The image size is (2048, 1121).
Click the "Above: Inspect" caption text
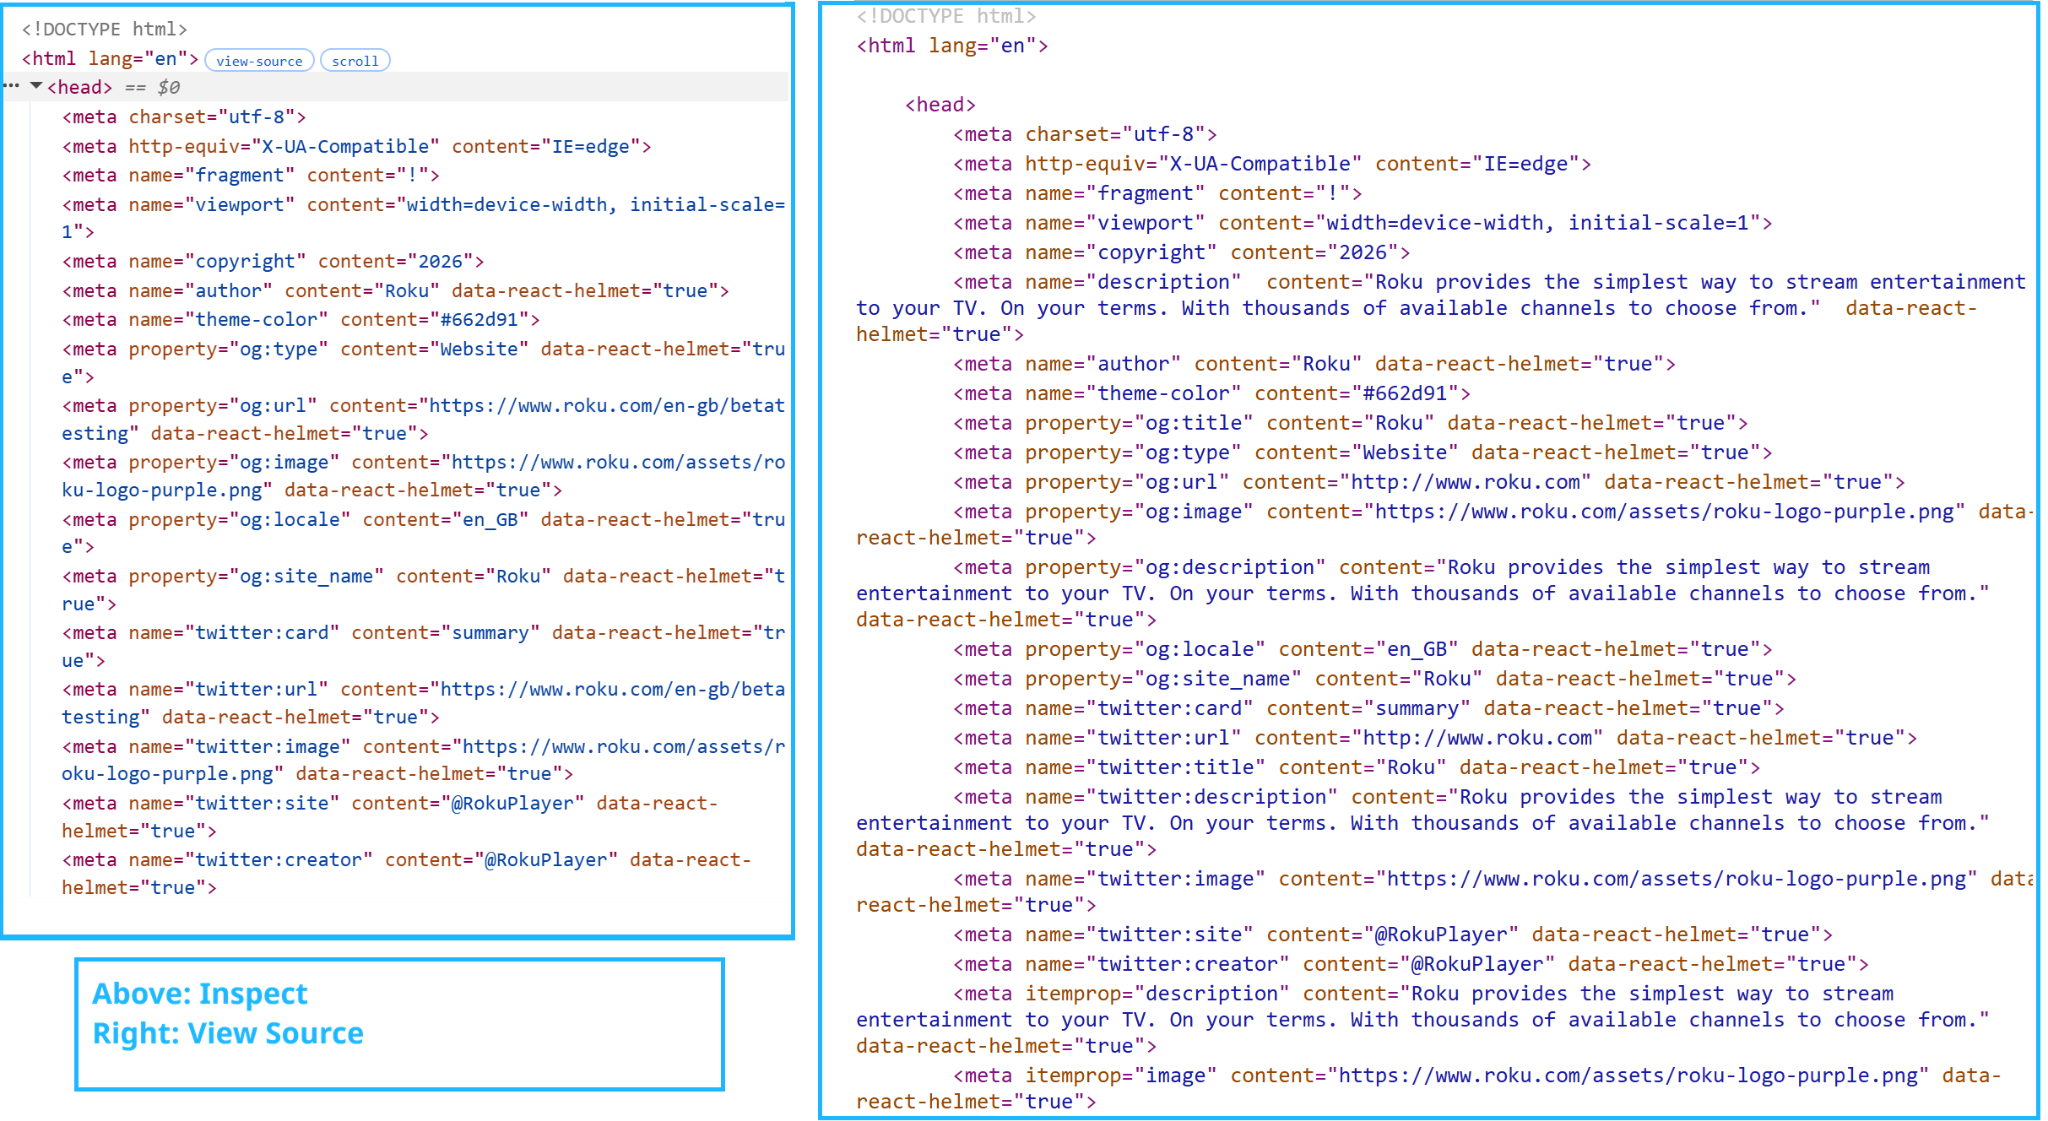[200, 994]
